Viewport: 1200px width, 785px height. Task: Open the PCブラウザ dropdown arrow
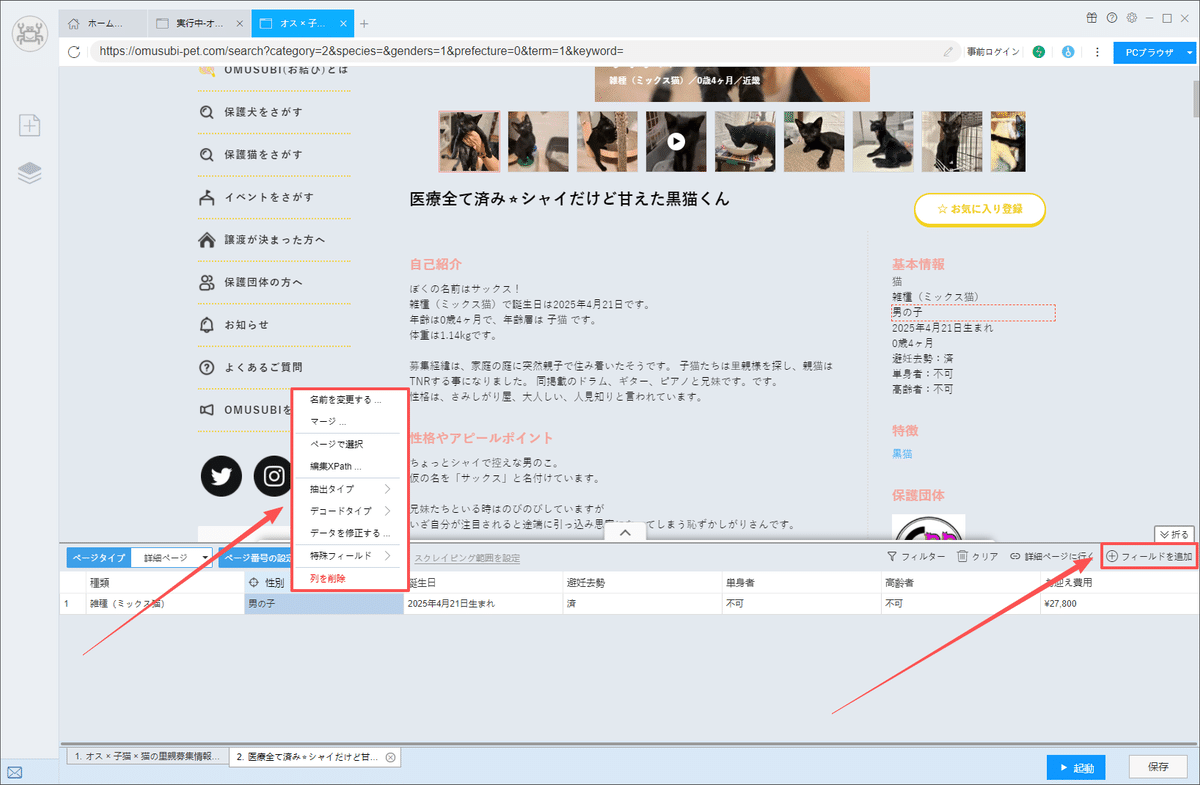[1189, 51]
